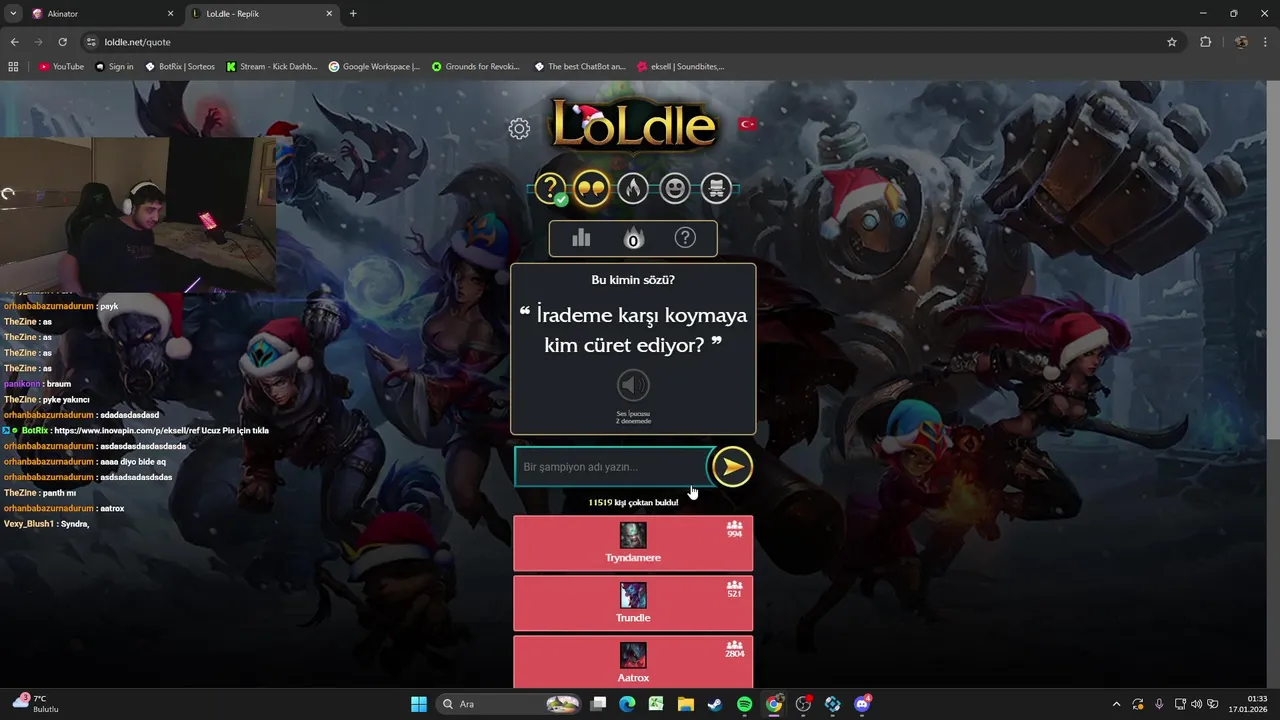Show the streak flame counter

(633, 238)
